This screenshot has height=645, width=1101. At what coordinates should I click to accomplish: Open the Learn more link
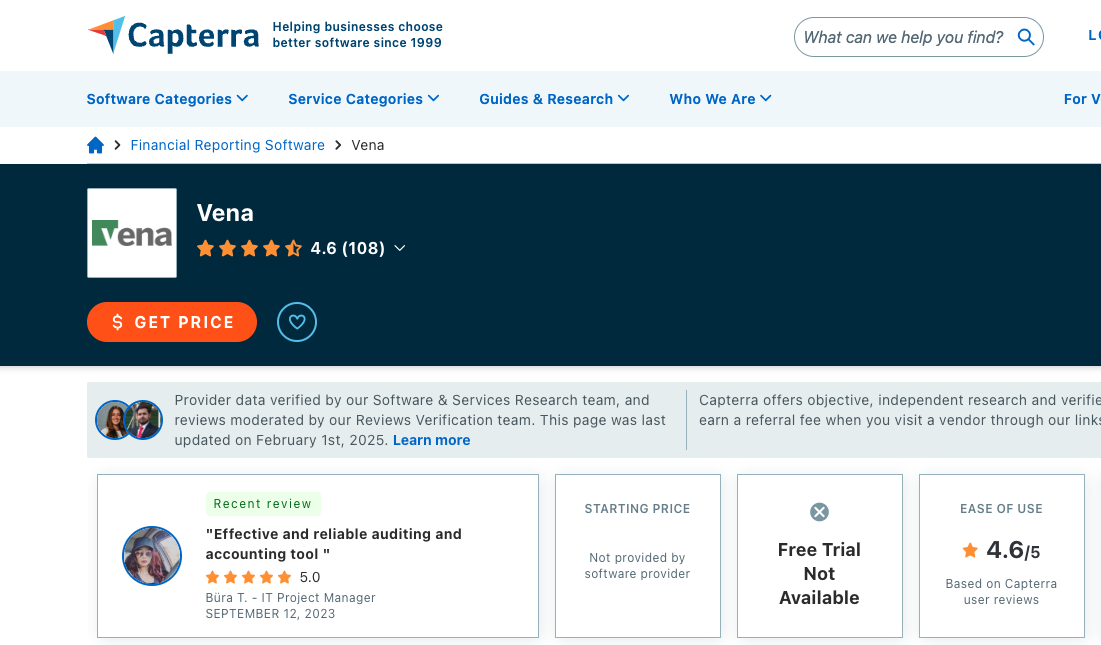[x=431, y=440]
